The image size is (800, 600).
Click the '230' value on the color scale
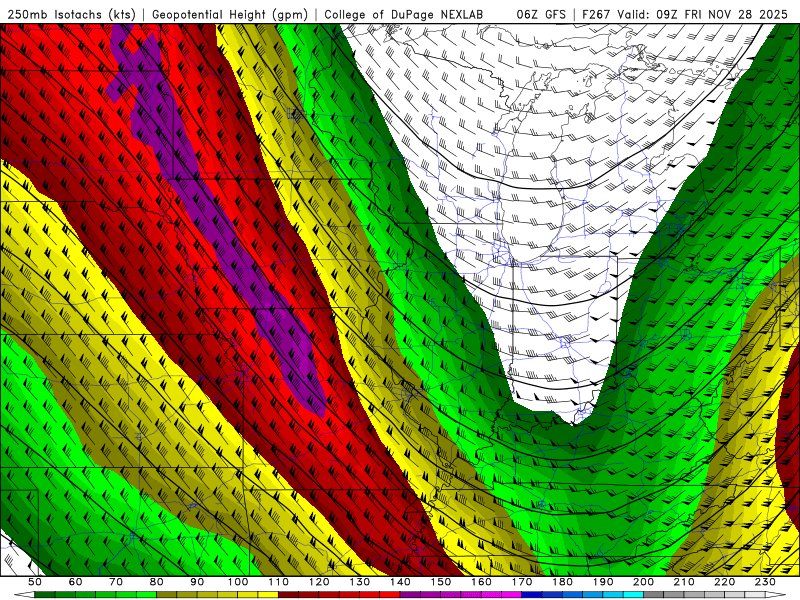[x=765, y=582]
